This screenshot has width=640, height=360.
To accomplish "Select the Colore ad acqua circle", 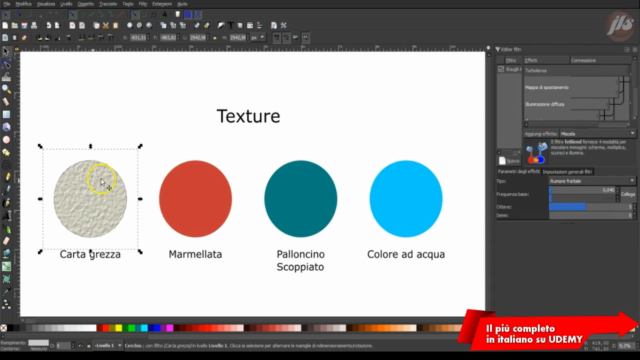I will coord(406,199).
